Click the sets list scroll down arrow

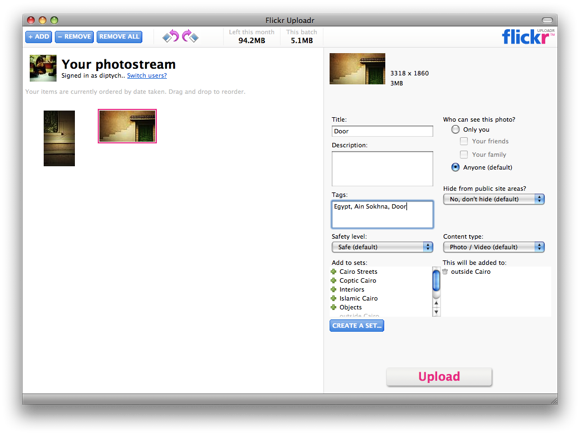pyautogui.click(x=436, y=312)
